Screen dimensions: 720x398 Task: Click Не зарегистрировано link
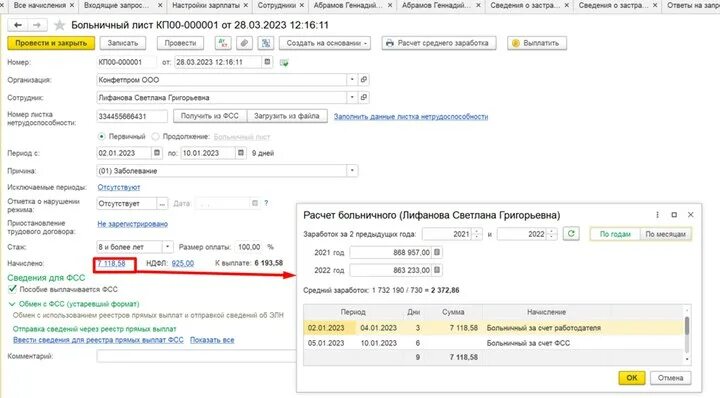pos(132,224)
